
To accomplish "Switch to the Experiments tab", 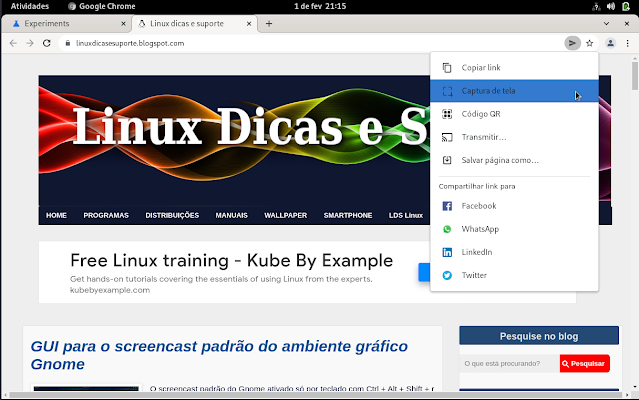I will coord(66,24).
